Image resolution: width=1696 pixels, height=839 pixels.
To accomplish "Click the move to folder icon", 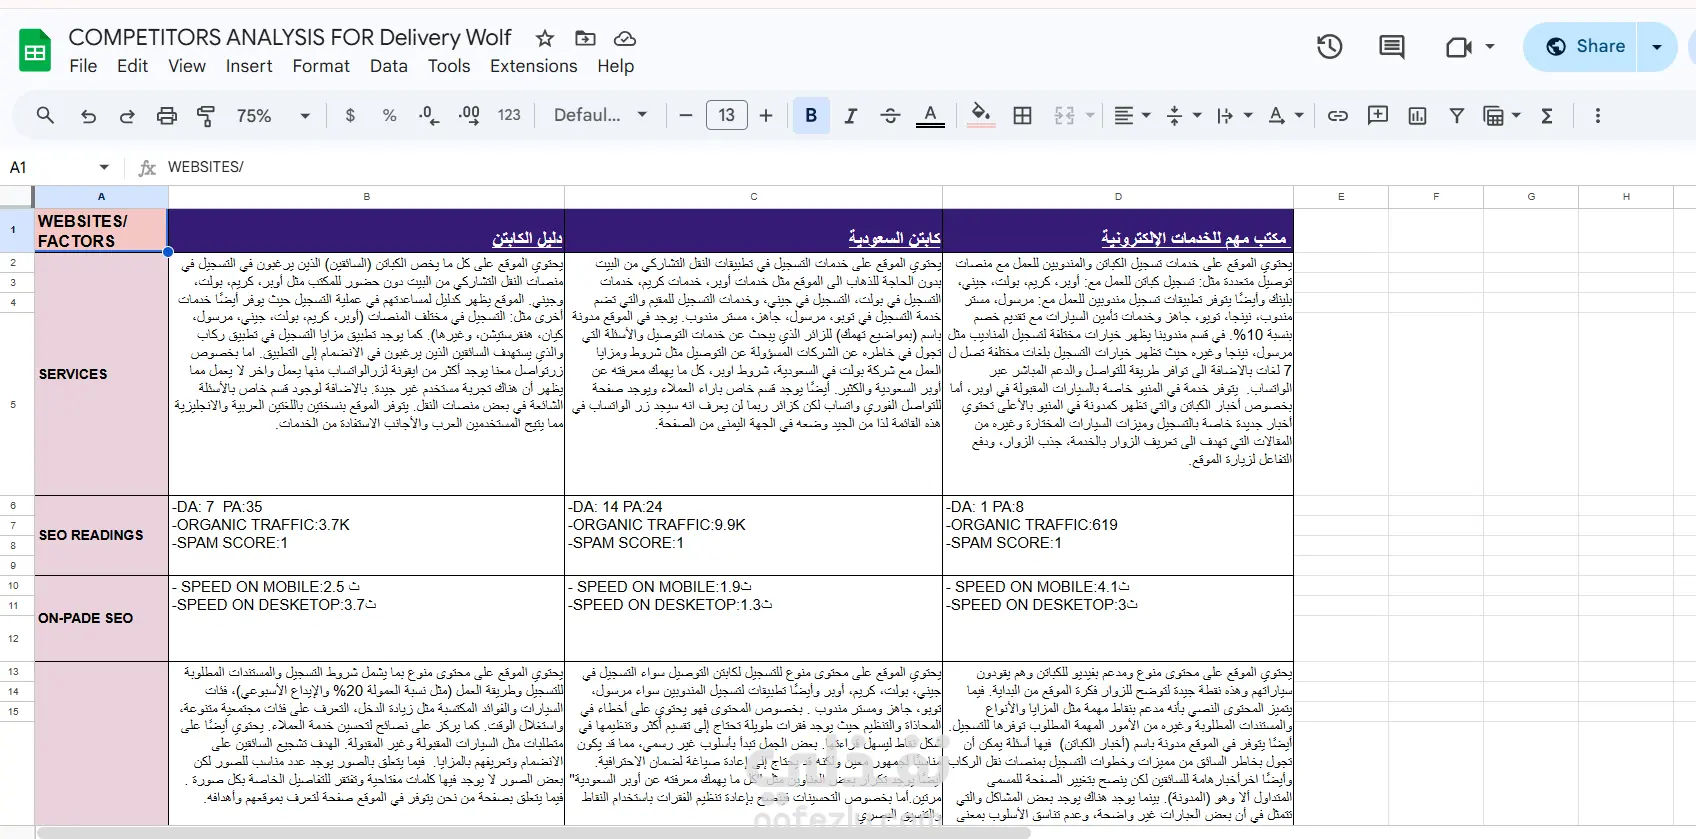I will [x=585, y=39].
